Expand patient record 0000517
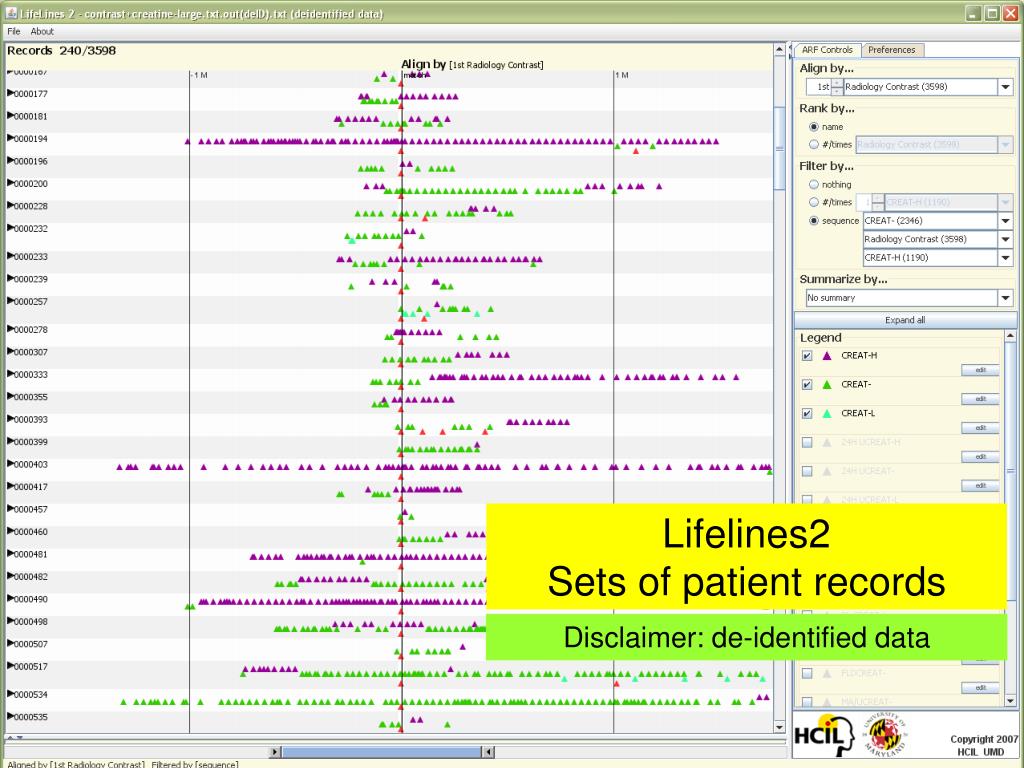The image size is (1024, 768). (10, 666)
